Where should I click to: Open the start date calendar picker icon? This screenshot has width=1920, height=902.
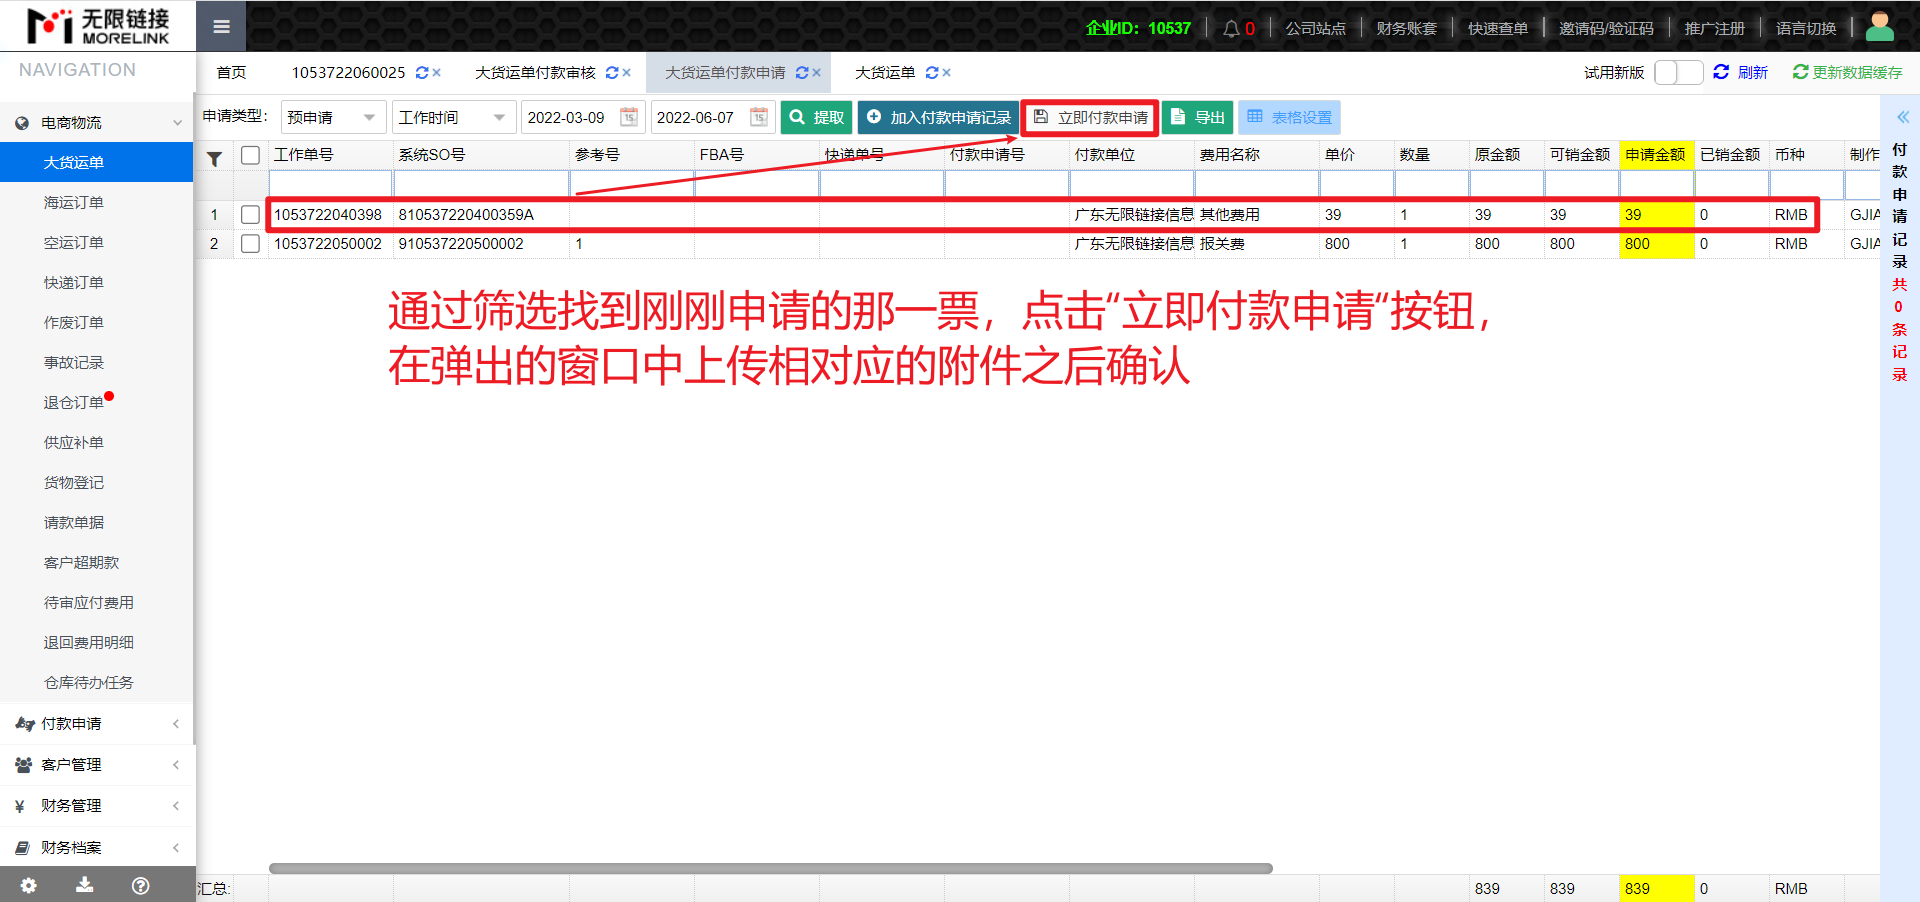click(x=629, y=117)
